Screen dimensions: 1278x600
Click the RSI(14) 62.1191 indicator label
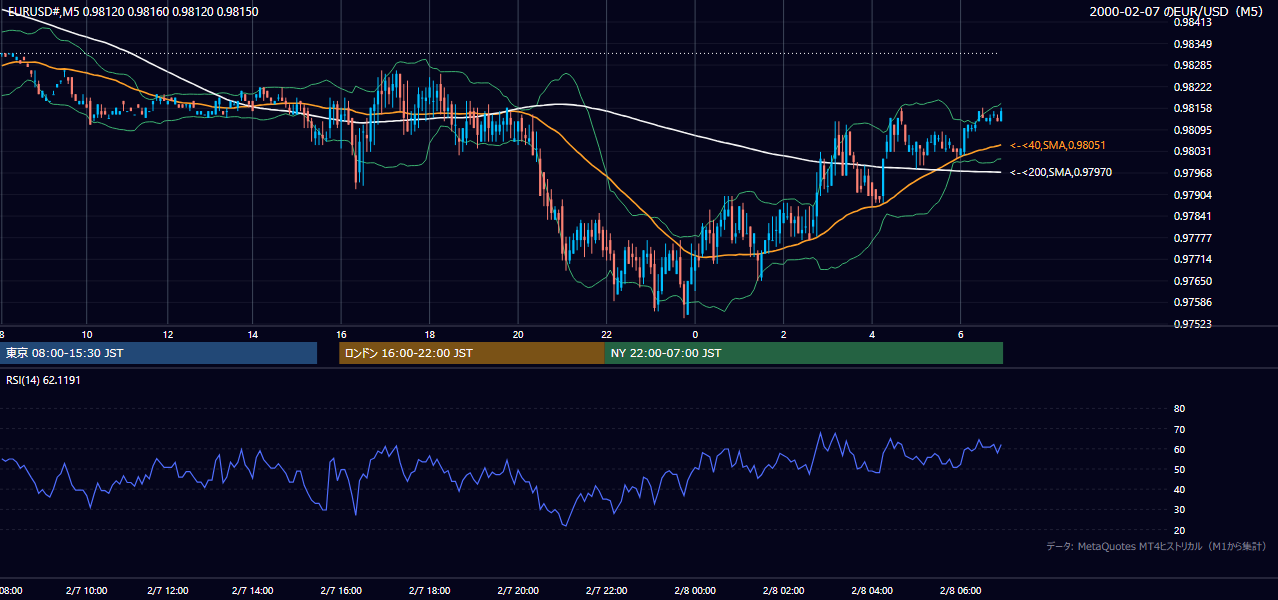click(43, 380)
